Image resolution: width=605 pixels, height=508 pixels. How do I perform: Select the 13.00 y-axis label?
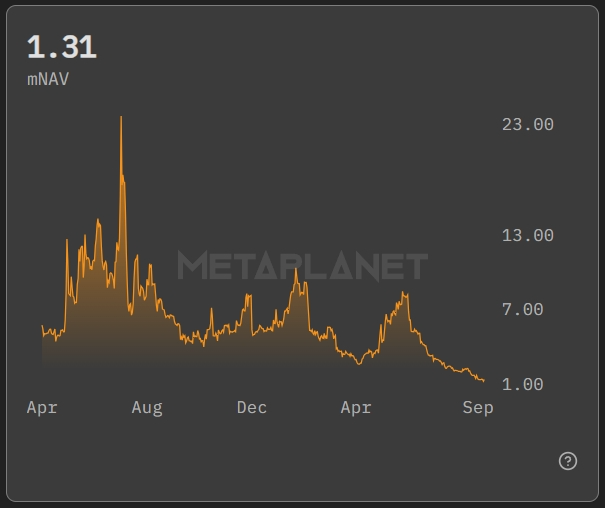click(527, 235)
